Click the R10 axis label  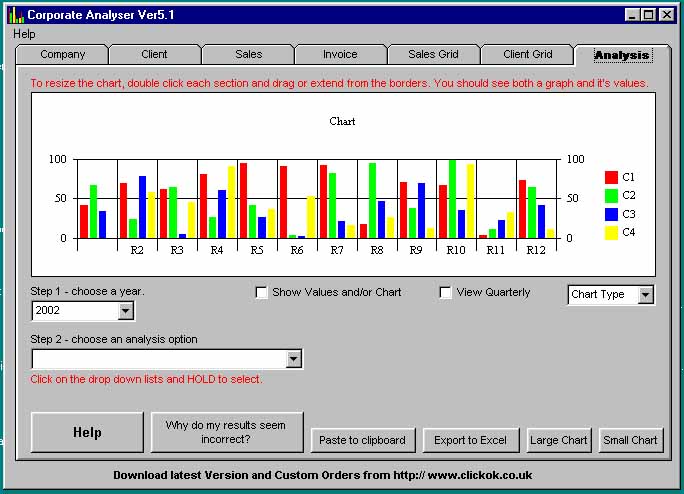(456, 250)
